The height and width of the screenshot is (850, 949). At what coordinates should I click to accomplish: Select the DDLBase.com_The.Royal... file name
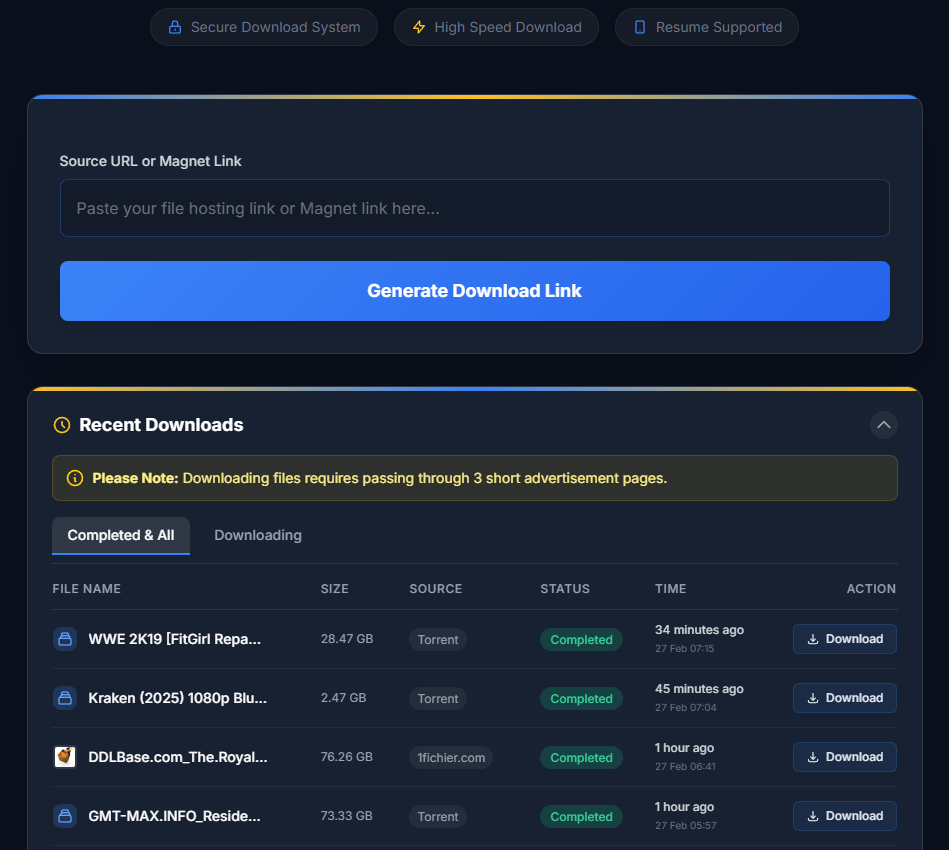tap(178, 757)
